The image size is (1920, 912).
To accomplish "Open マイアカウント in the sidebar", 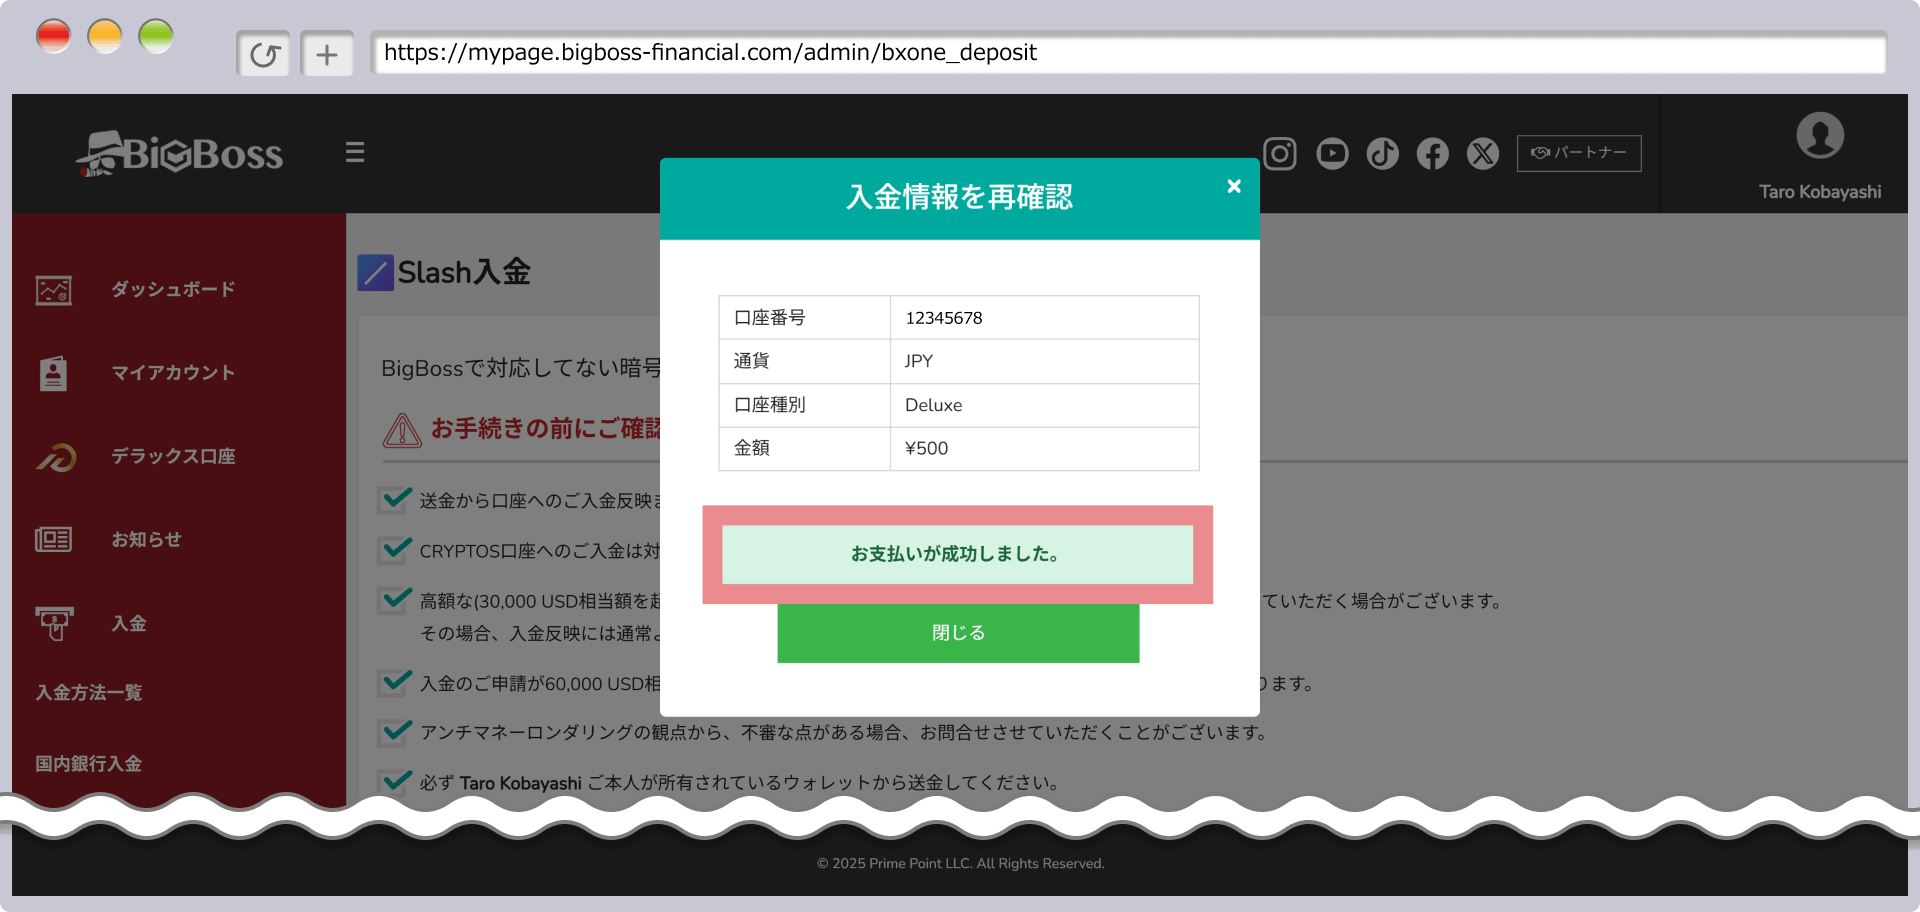I will click(x=173, y=373).
